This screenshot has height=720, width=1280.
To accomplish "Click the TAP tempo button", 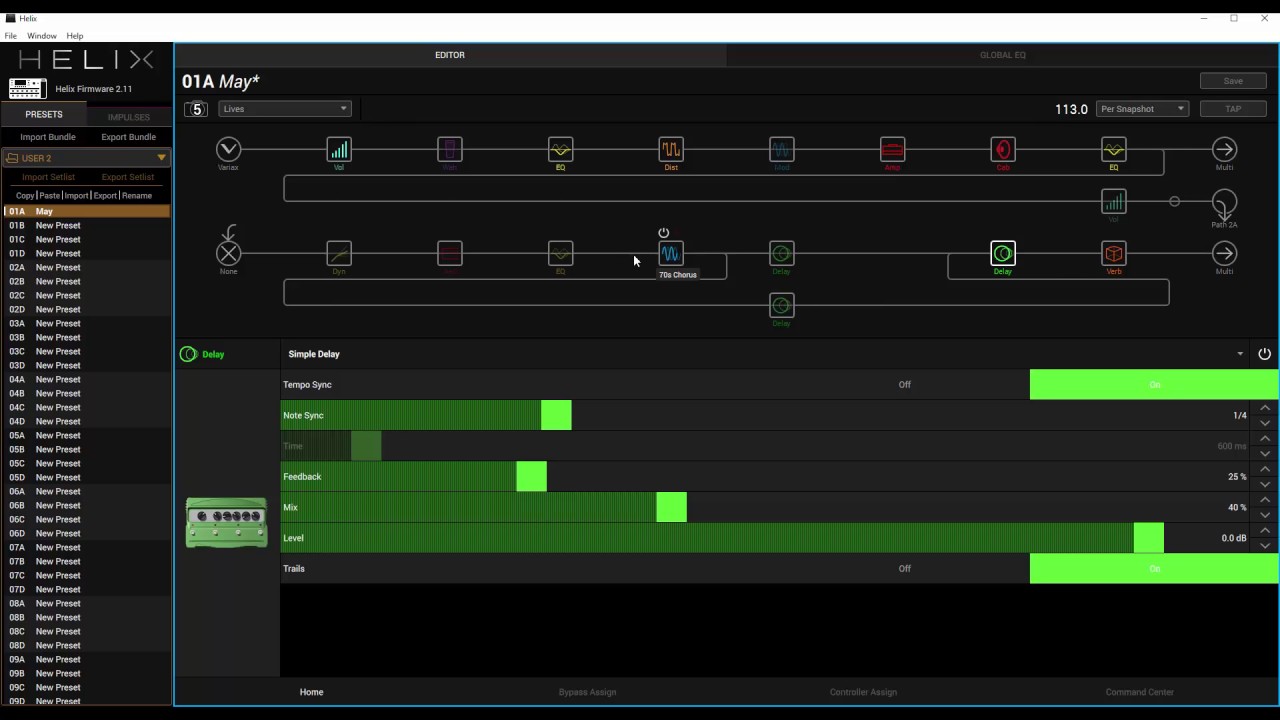I will click(1233, 109).
